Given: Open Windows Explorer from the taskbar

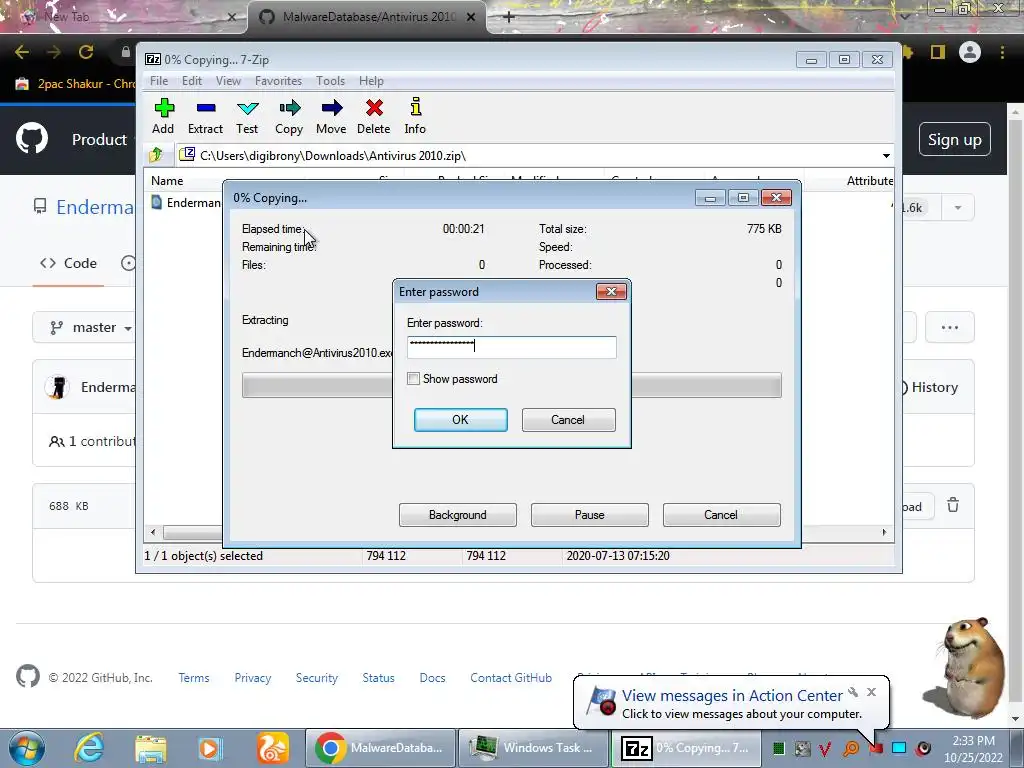Looking at the screenshot, I should [x=150, y=748].
